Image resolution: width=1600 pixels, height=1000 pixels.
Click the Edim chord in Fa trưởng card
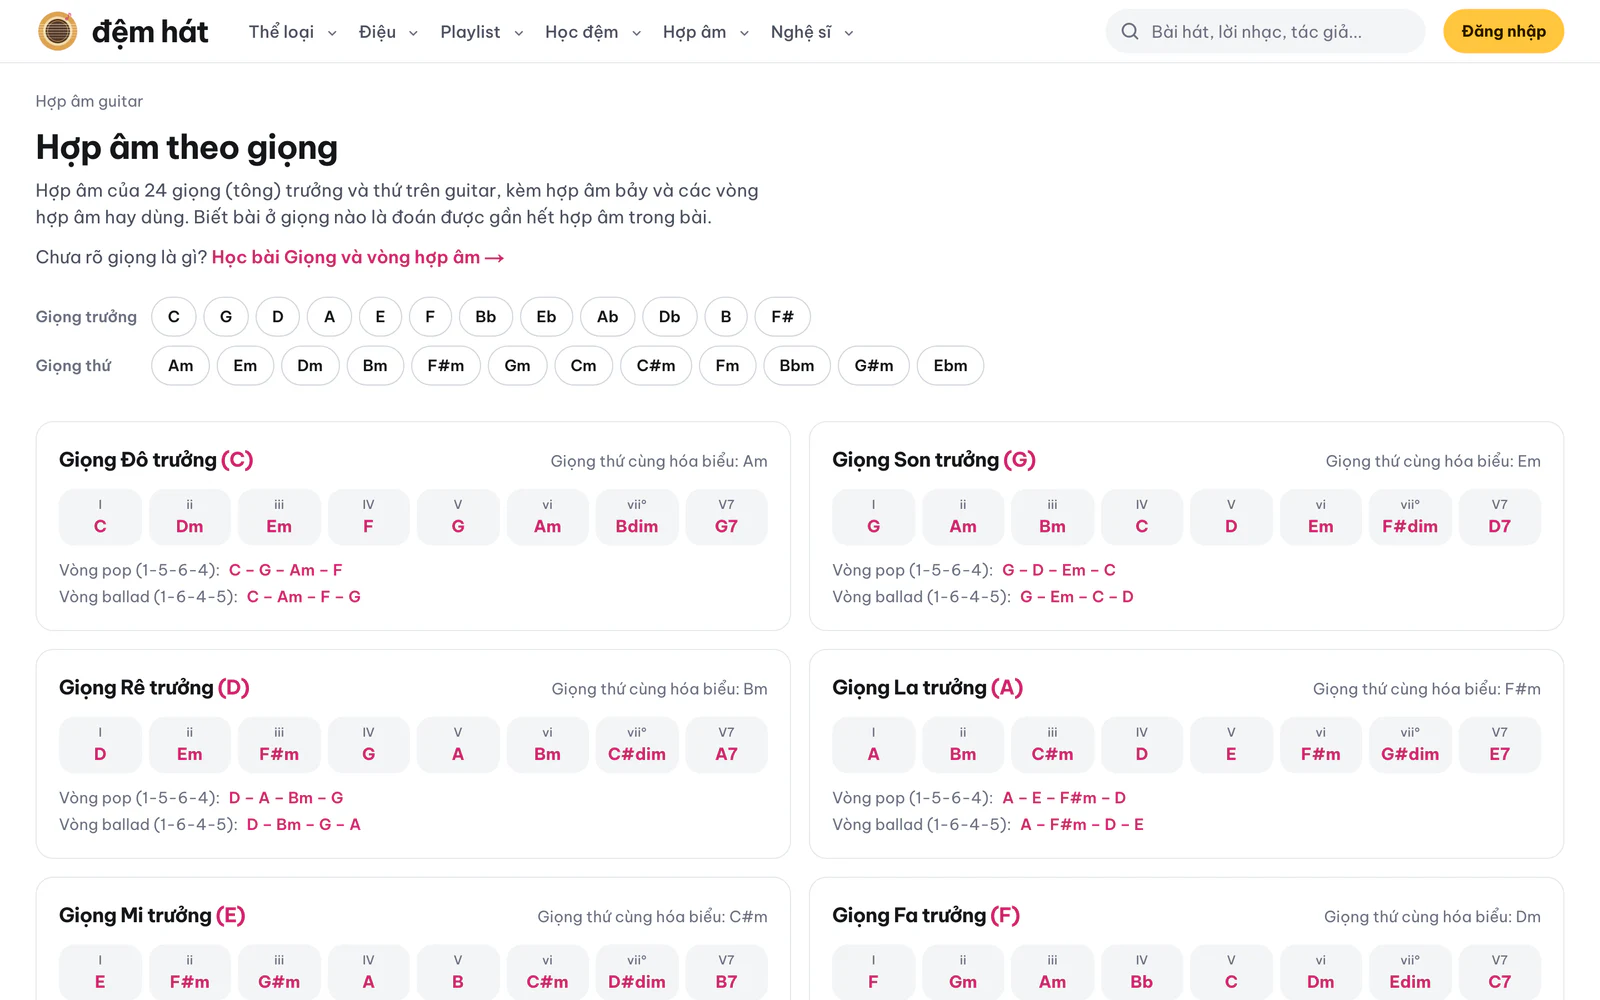coord(1410,972)
